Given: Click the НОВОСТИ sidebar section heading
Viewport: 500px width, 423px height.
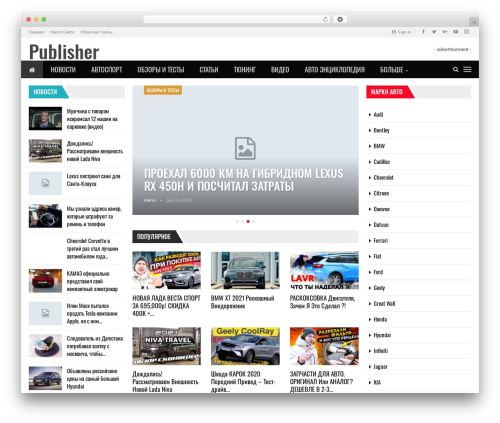Looking at the screenshot, I should pos(45,92).
